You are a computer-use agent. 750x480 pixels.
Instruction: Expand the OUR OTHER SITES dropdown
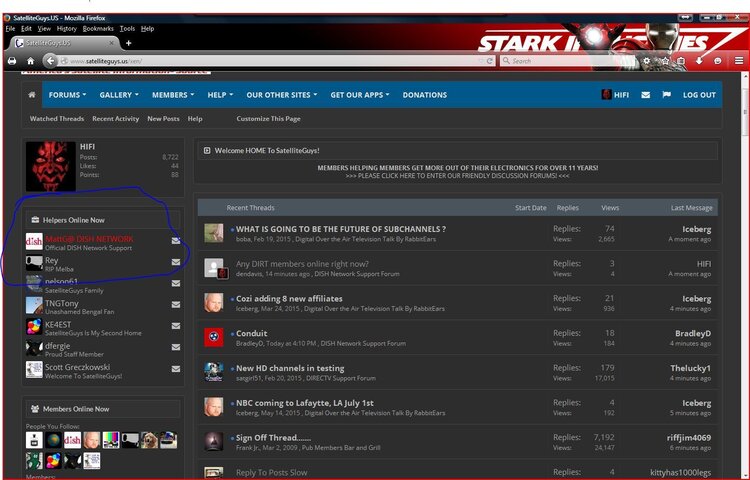pyautogui.click(x=282, y=95)
